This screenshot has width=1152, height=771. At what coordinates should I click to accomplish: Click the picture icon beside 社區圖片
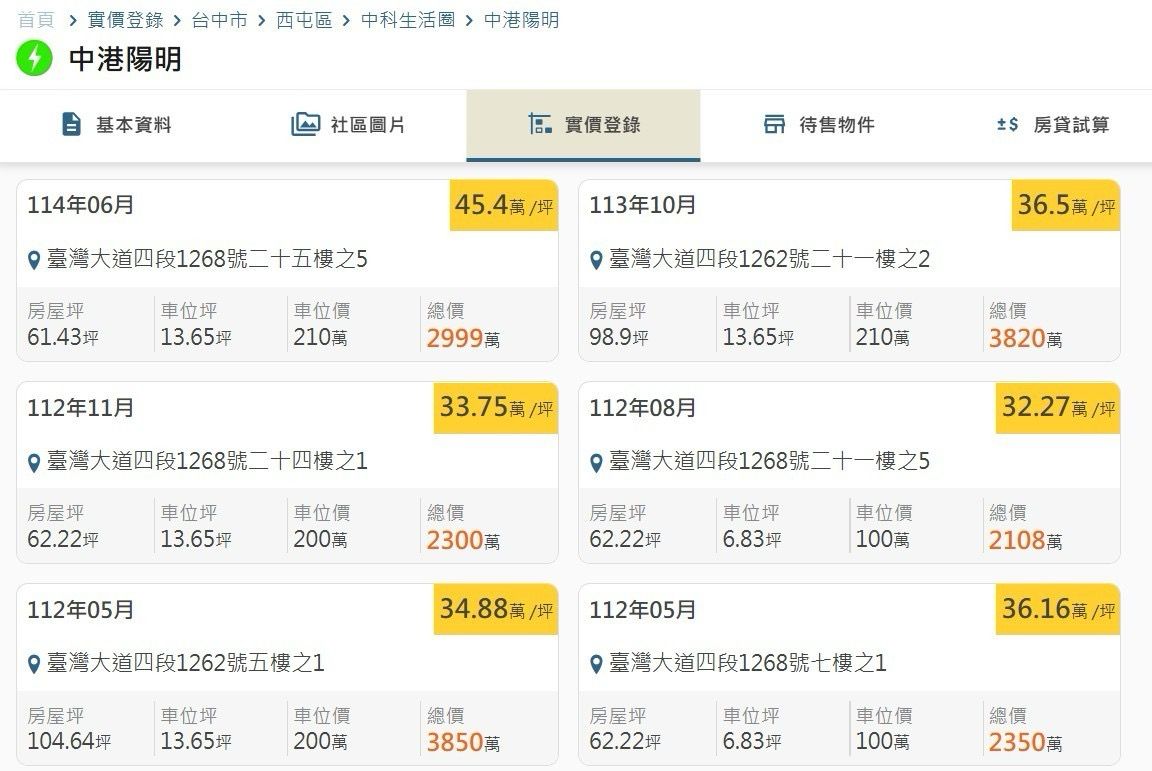click(x=305, y=125)
